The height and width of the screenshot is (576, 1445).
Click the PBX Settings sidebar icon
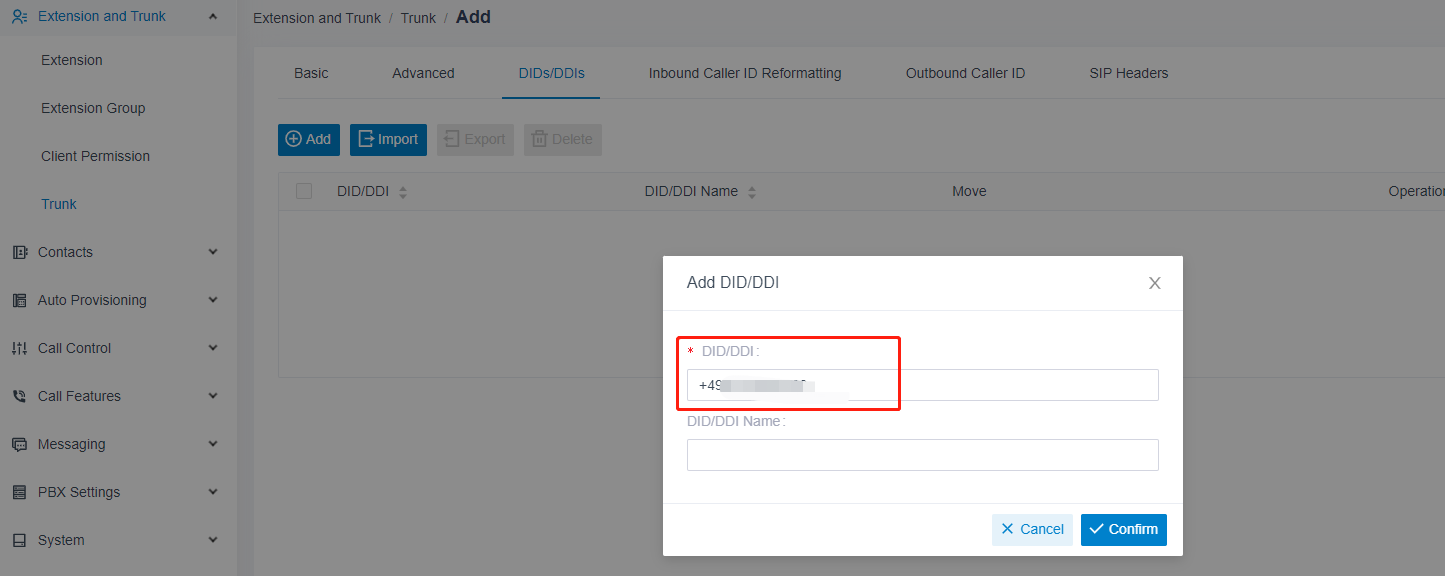19,492
